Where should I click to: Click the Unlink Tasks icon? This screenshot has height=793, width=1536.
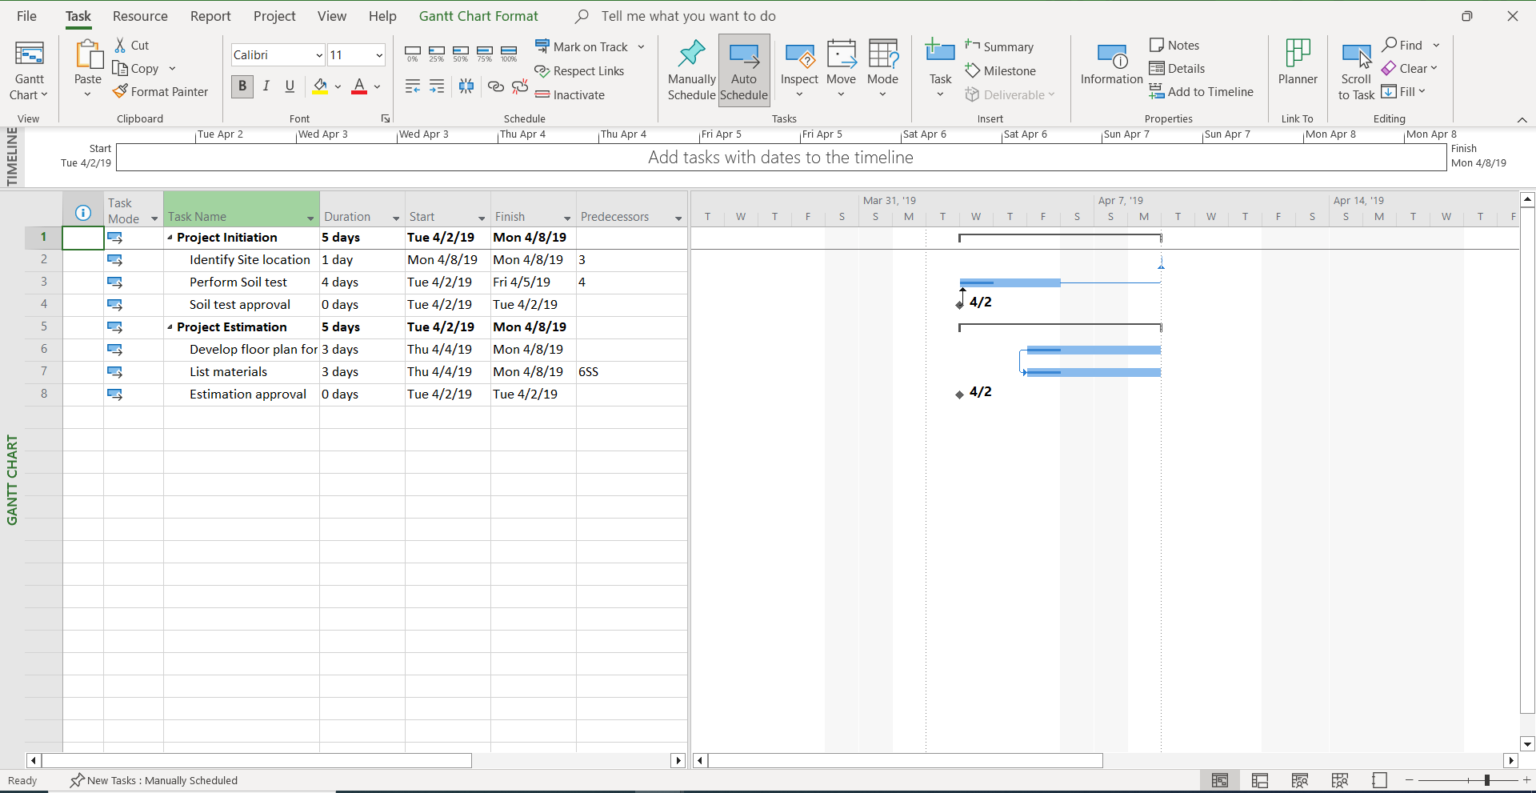point(519,87)
